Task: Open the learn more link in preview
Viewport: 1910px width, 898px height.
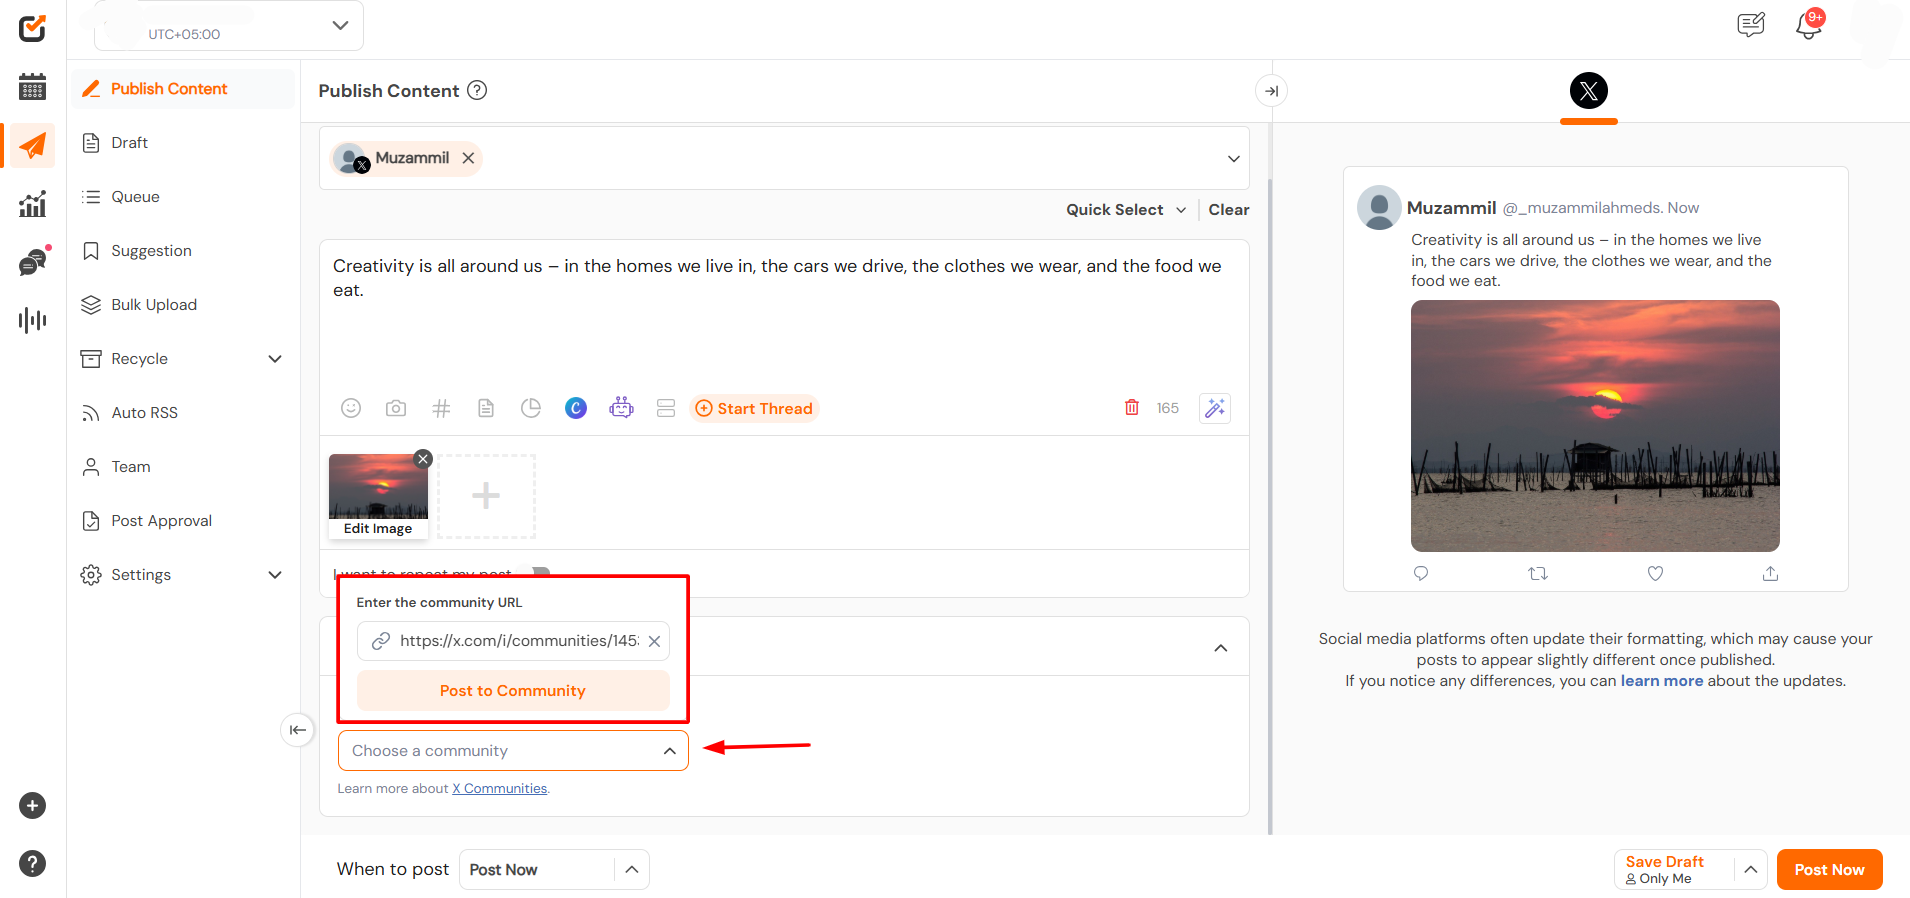Action: 1661,681
